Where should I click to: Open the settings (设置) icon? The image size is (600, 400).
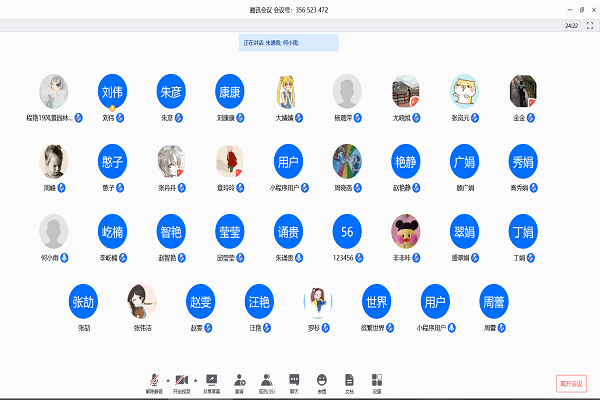coord(376,381)
